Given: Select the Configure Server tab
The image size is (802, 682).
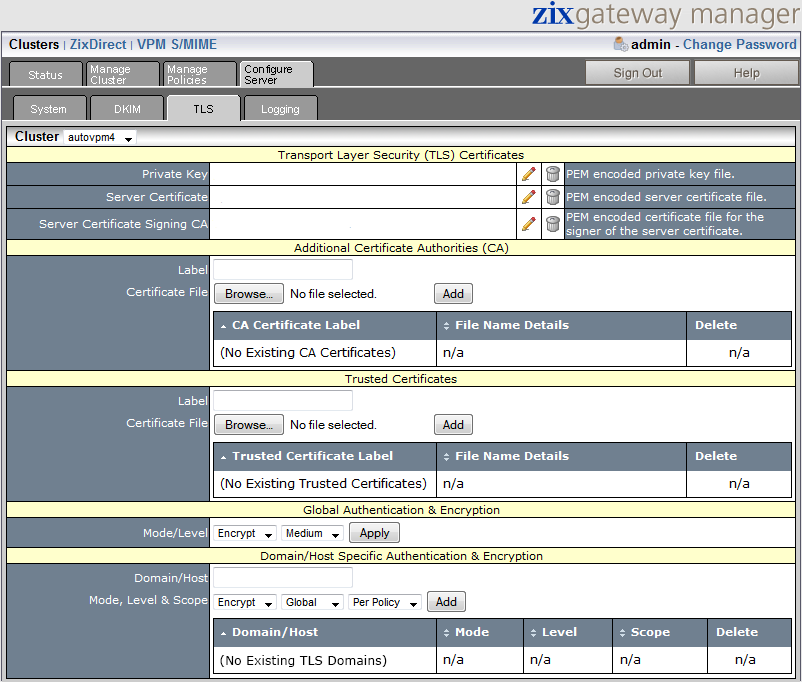Looking at the screenshot, I should point(276,74).
